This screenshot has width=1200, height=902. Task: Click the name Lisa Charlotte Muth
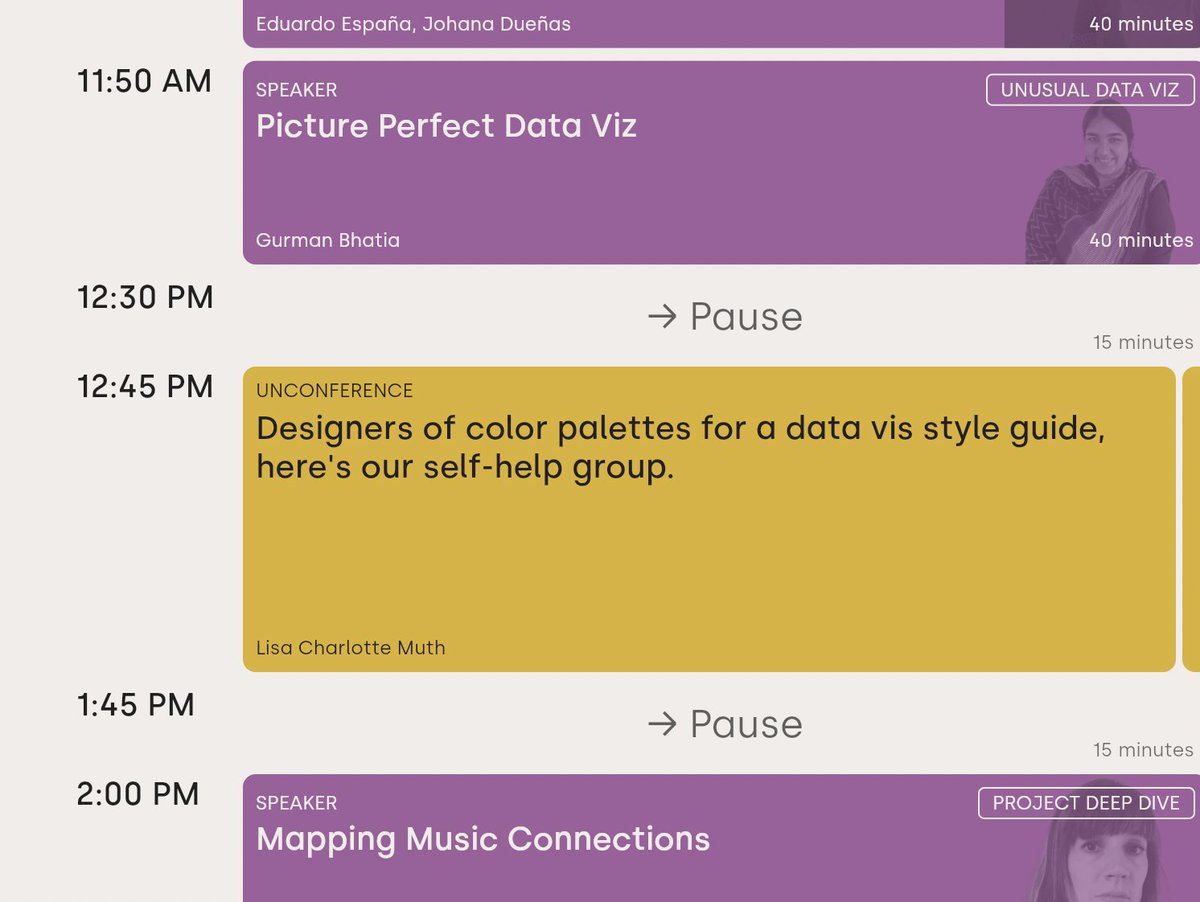350,647
